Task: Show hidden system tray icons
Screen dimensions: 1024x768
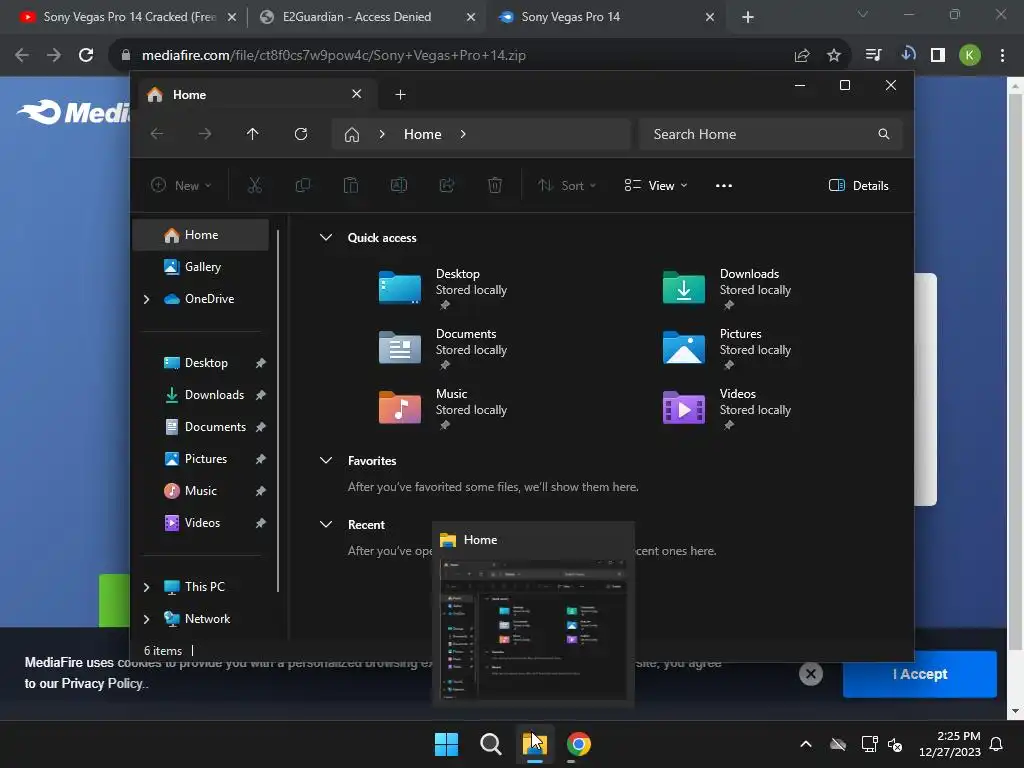Action: tap(806, 744)
